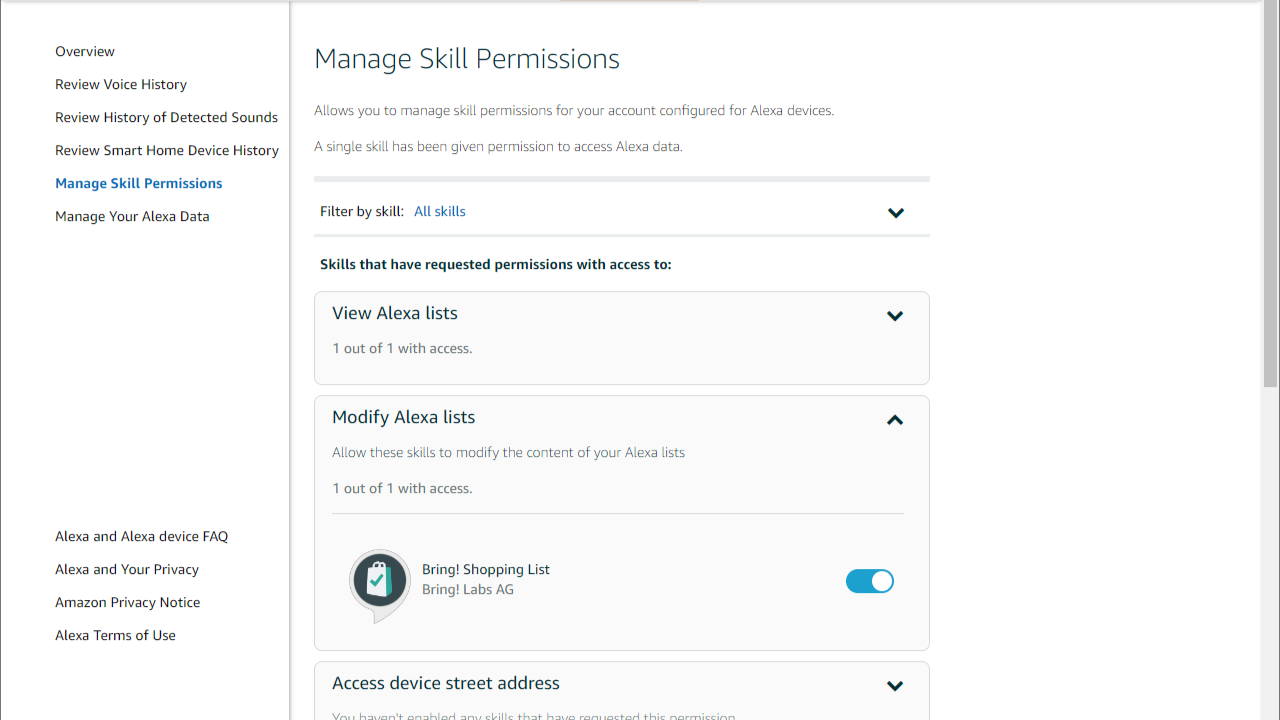Click the 'Manage Skill Permissions' page title
Screen dimensions: 1280x720
[467, 59]
